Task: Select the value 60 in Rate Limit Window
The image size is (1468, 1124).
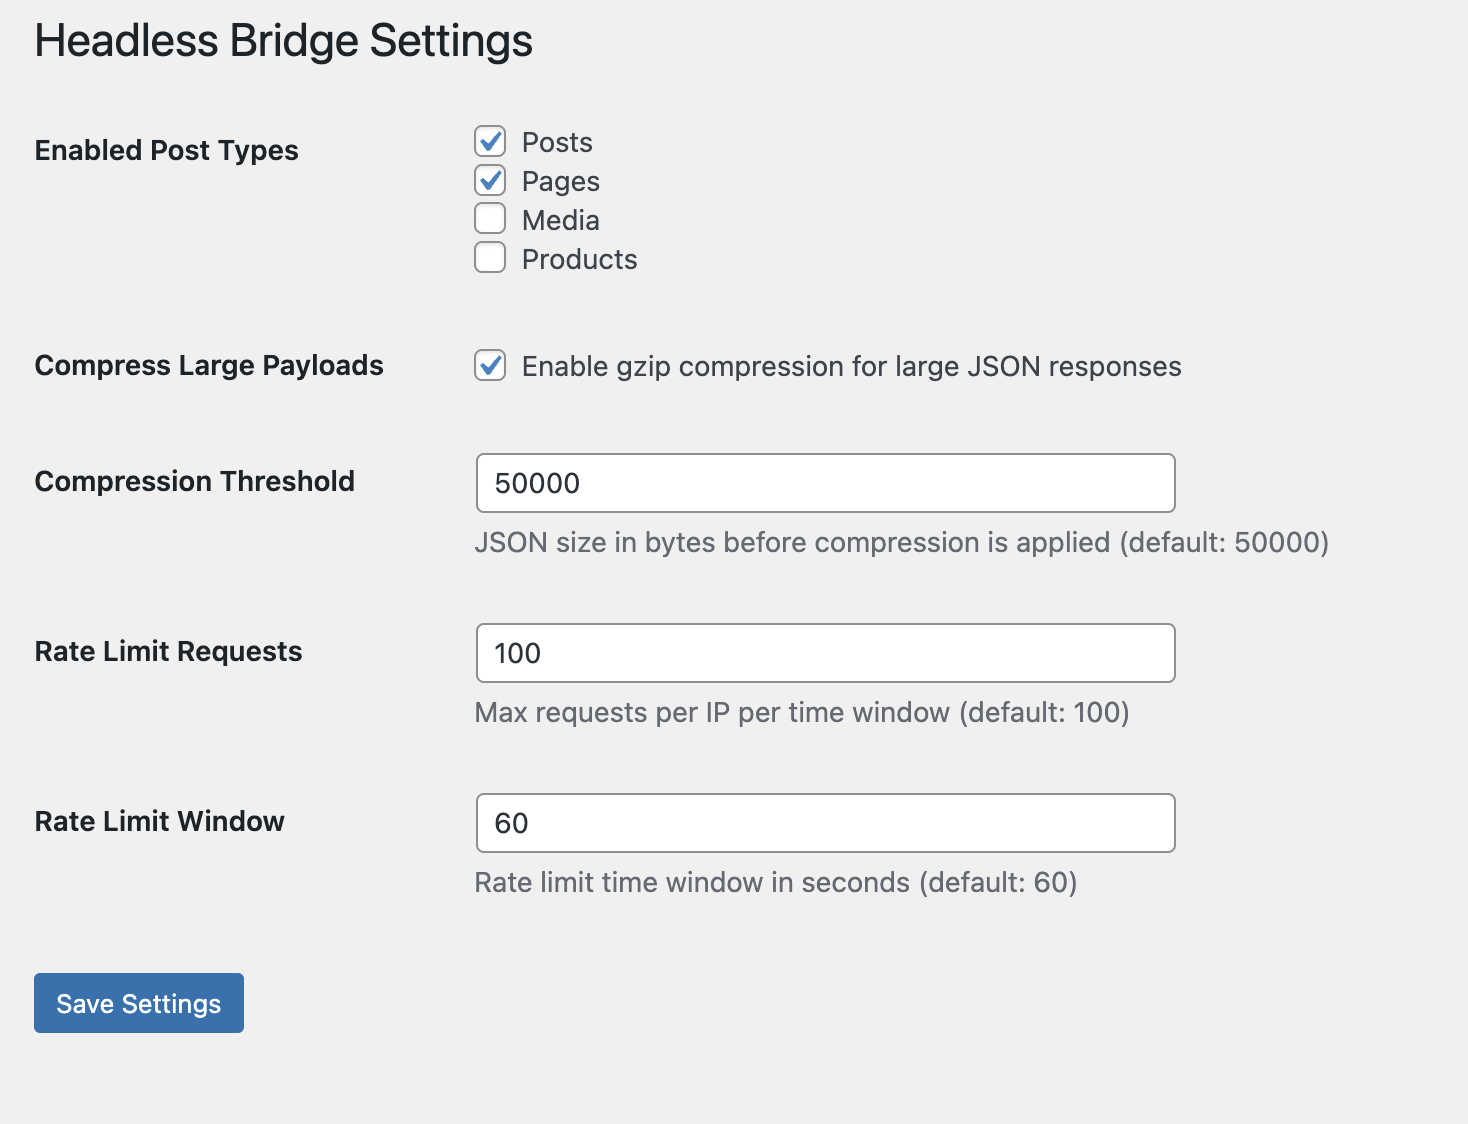Action: coord(512,823)
